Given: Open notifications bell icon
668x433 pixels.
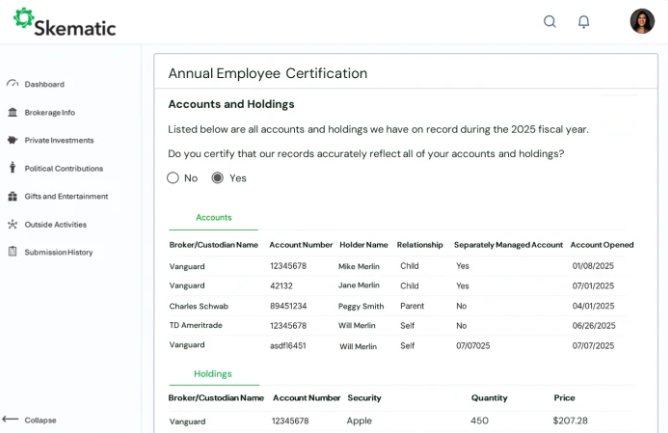Looking at the screenshot, I should (x=584, y=21).
